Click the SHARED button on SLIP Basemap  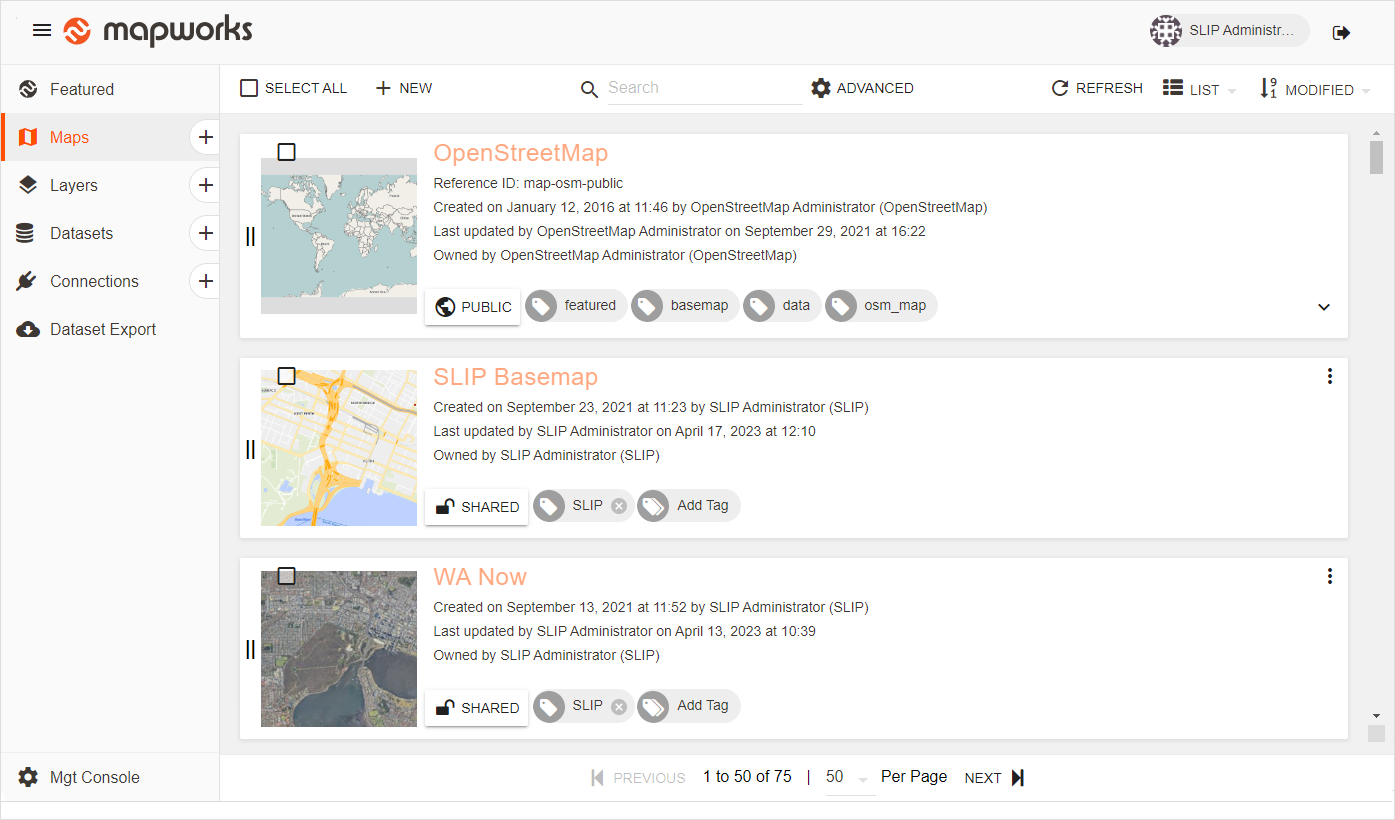click(x=476, y=507)
